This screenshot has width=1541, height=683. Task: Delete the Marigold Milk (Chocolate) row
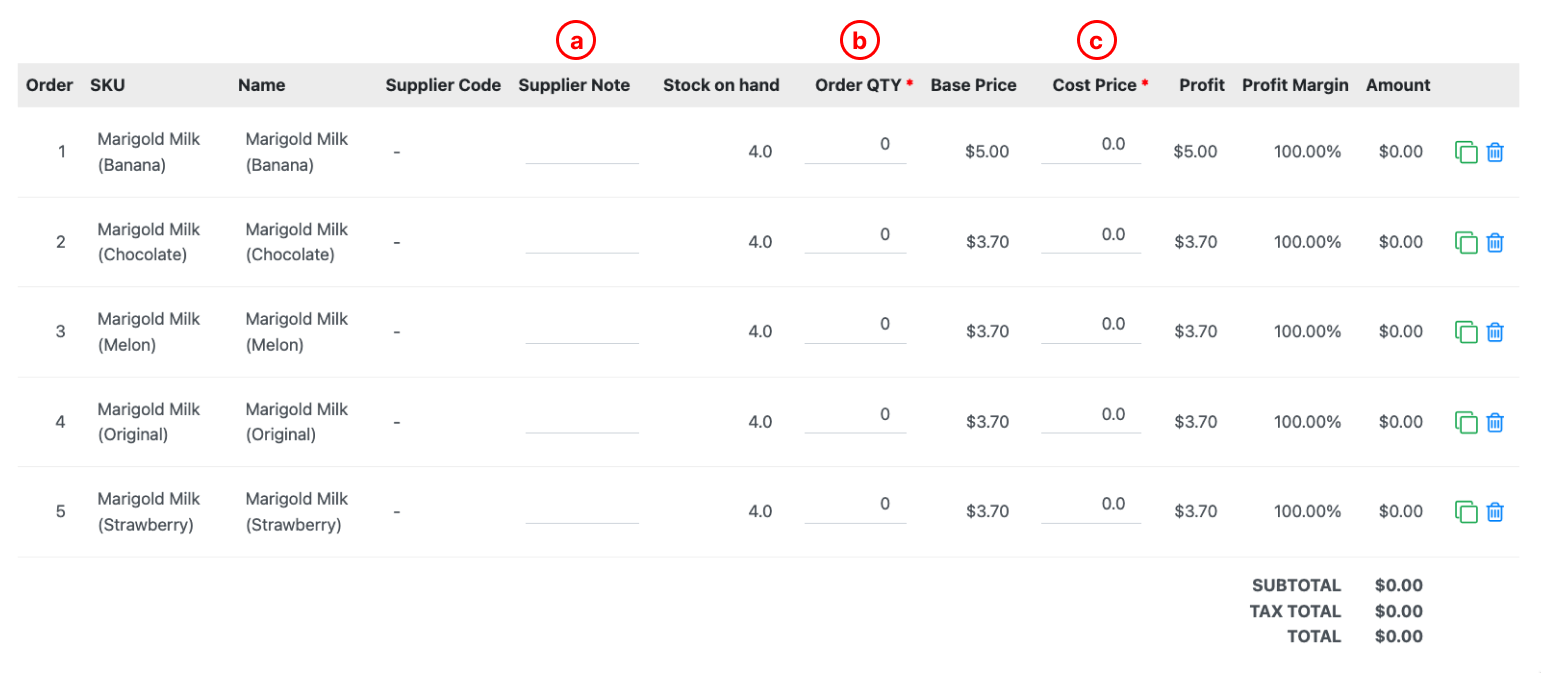coord(1495,242)
